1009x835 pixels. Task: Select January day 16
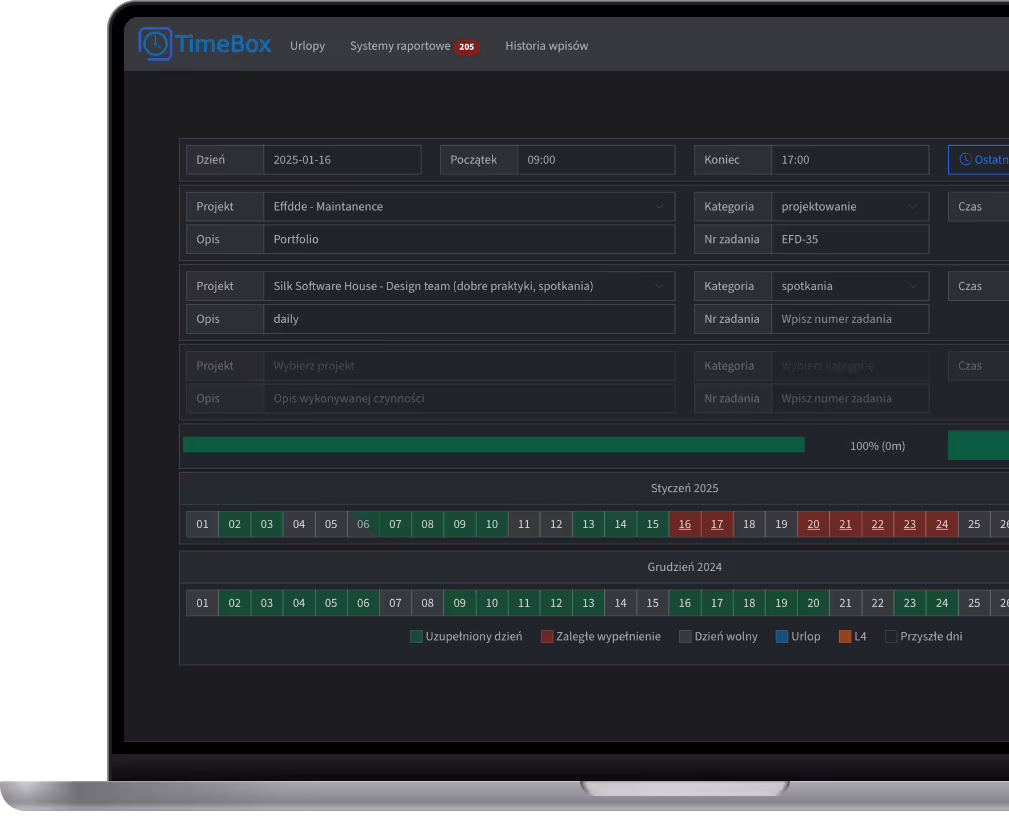685,524
